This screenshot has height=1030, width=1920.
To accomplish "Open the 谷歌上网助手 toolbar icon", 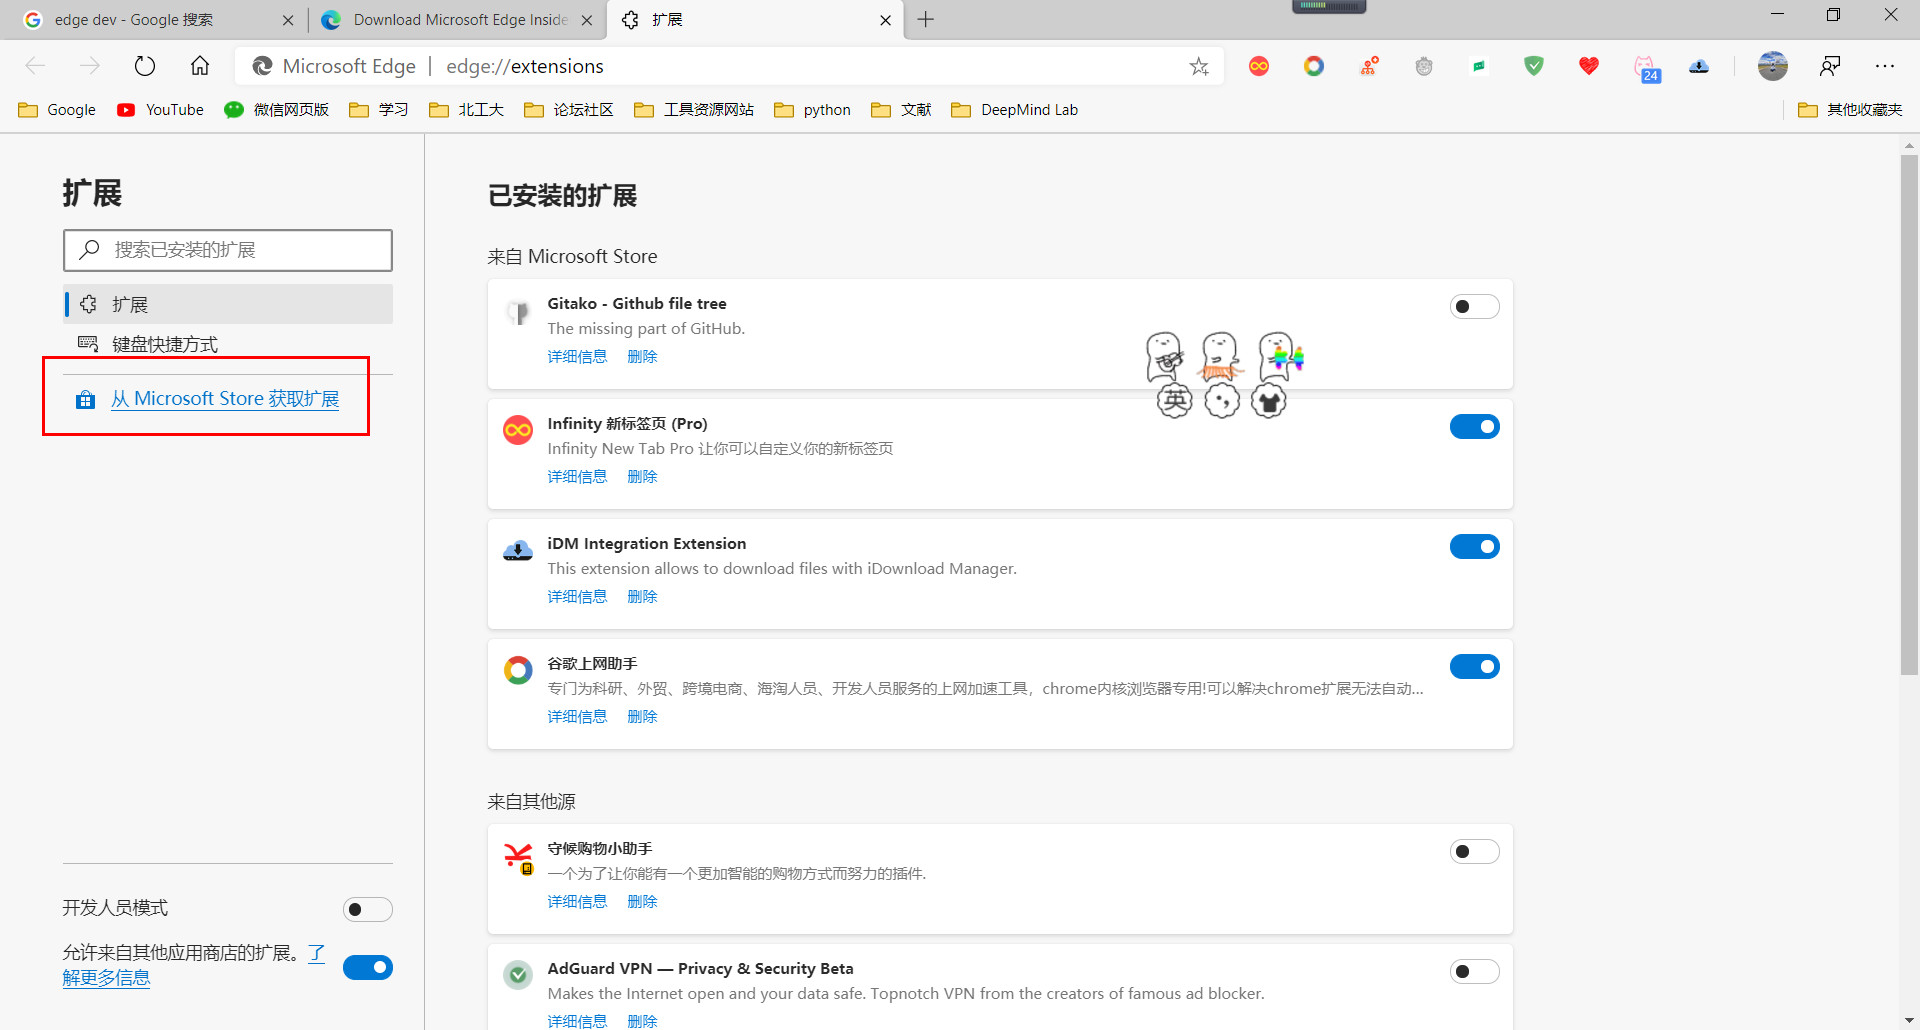I will [1314, 66].
